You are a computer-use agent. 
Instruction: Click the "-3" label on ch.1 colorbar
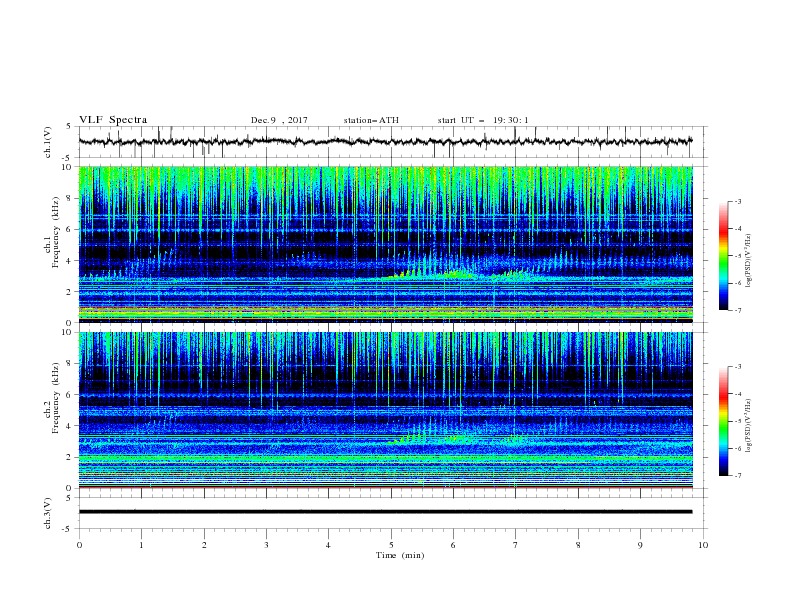click(x=737, y=201)
